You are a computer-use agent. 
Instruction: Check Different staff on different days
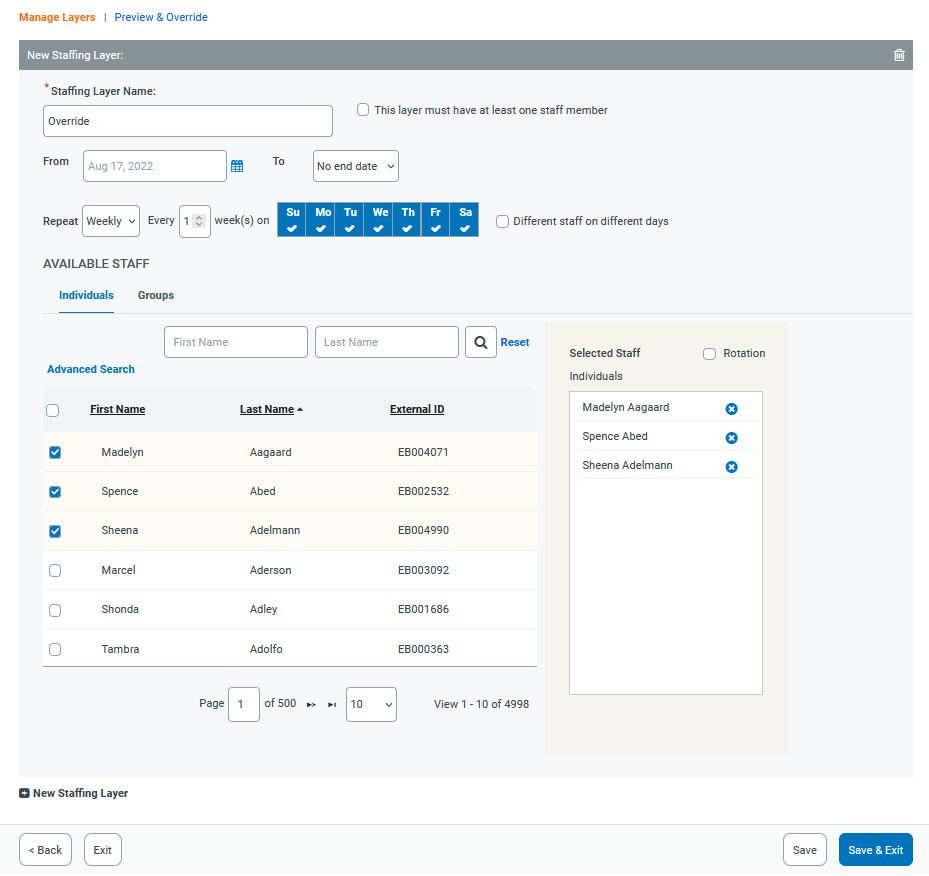pos(503,221)
